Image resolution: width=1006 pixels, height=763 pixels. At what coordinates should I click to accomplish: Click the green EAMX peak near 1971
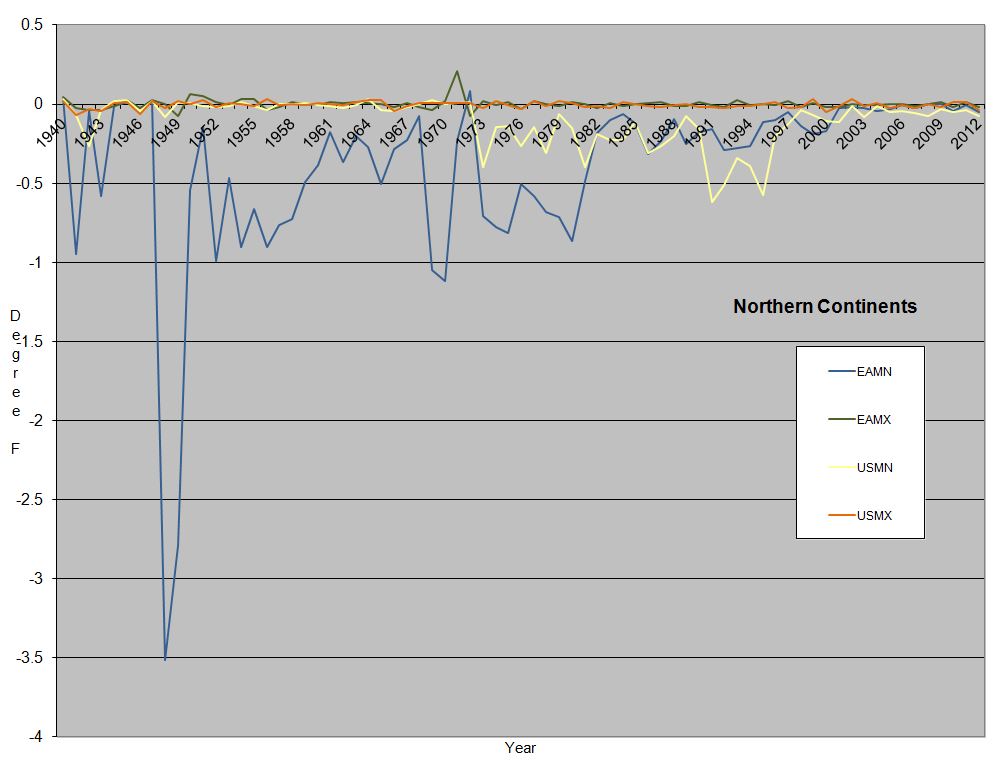point(457,72)
